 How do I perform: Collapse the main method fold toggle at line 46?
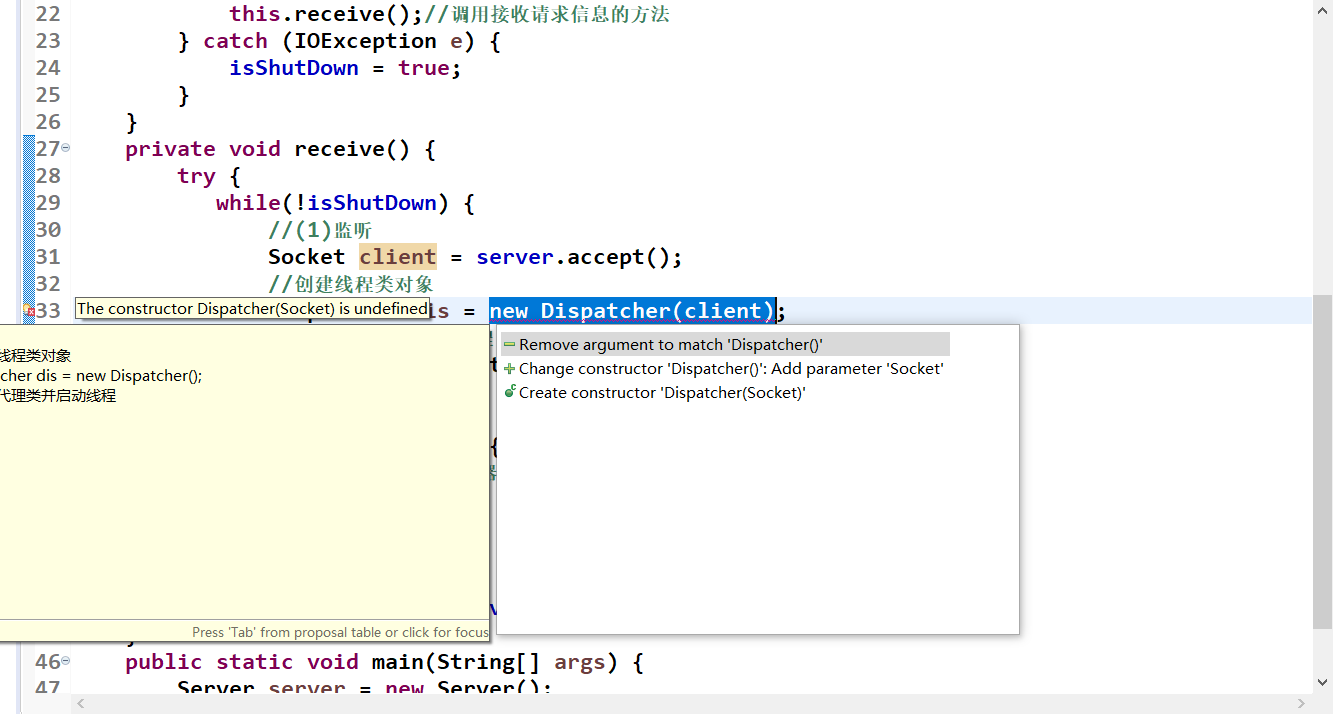66,660
